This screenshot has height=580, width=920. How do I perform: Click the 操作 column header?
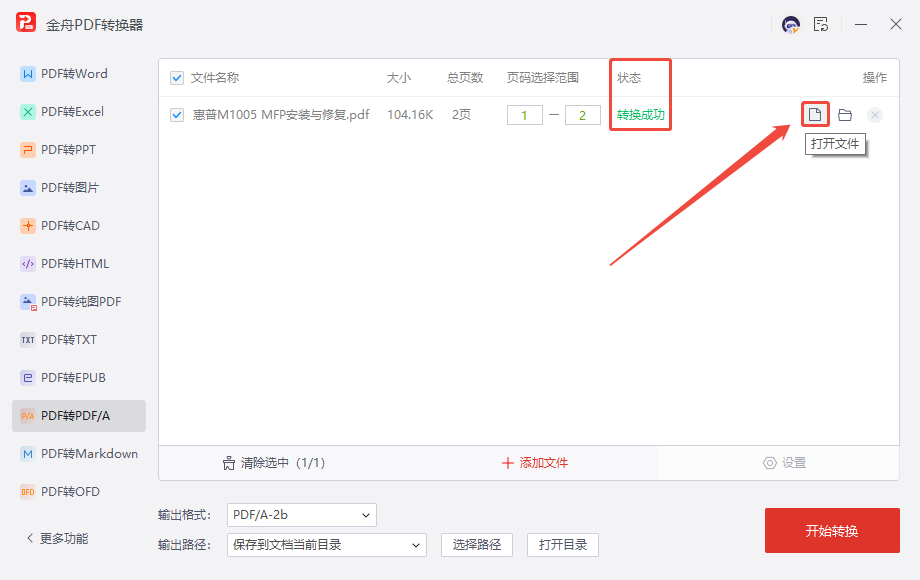click(x=875, y=78)
